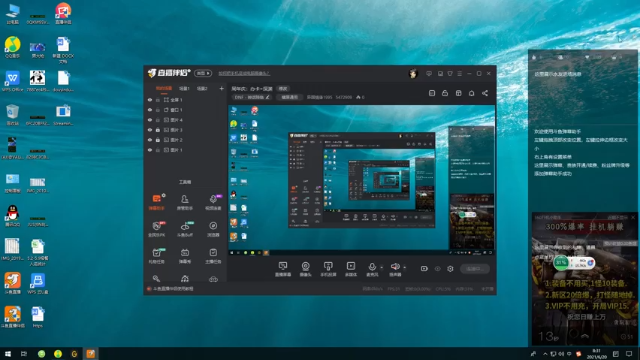Add a new scene with plus
Viewport: 640px width, 360px height.
[x=222, y=89]
